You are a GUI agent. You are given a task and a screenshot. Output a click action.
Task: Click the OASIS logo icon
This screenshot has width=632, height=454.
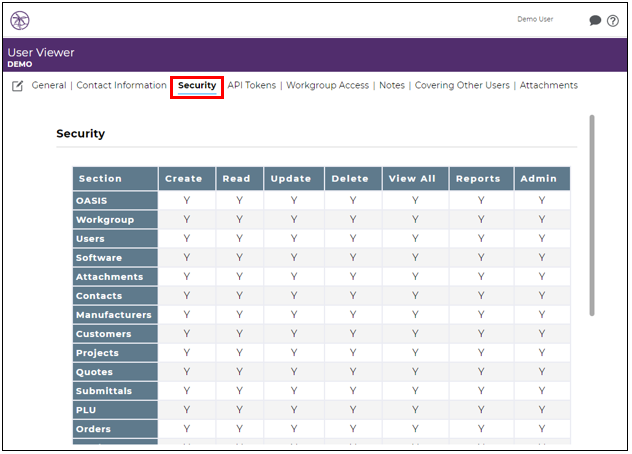20,20
